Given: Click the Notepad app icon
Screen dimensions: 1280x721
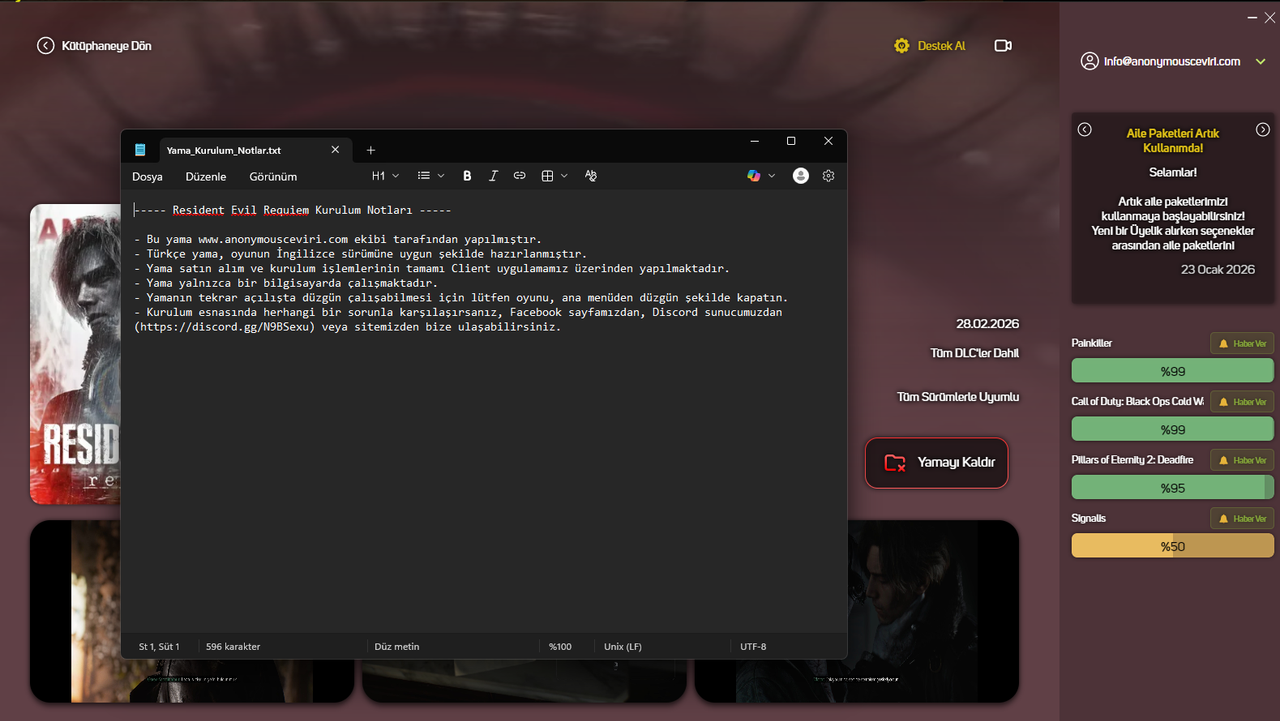Looking at the screenshot, I should tap(140, 150).
